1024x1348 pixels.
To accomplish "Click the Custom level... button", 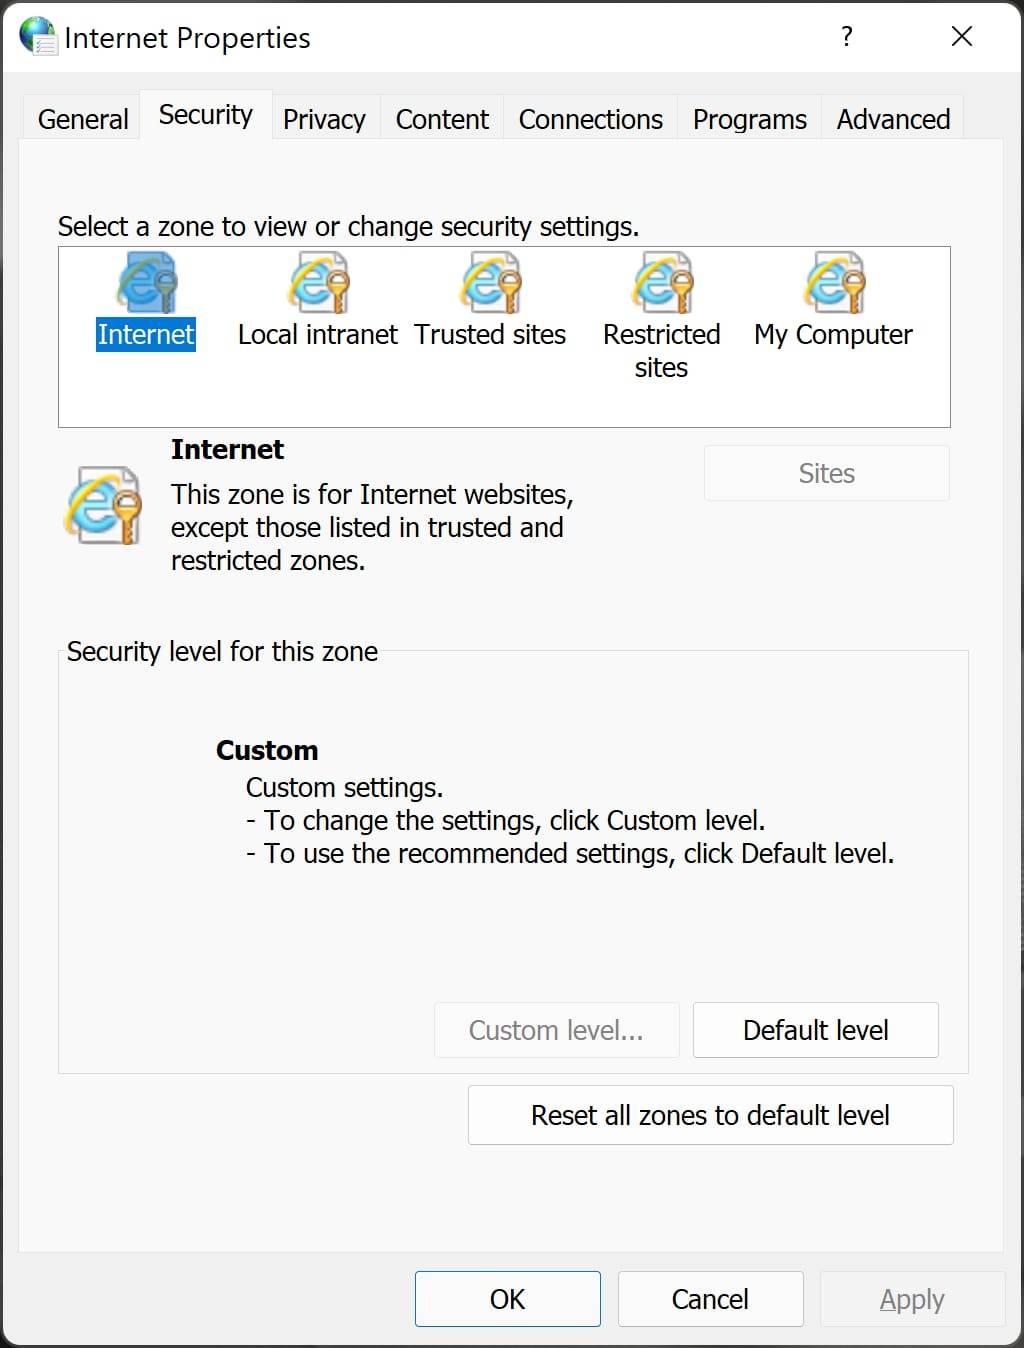I will (x=557, y=1030).
